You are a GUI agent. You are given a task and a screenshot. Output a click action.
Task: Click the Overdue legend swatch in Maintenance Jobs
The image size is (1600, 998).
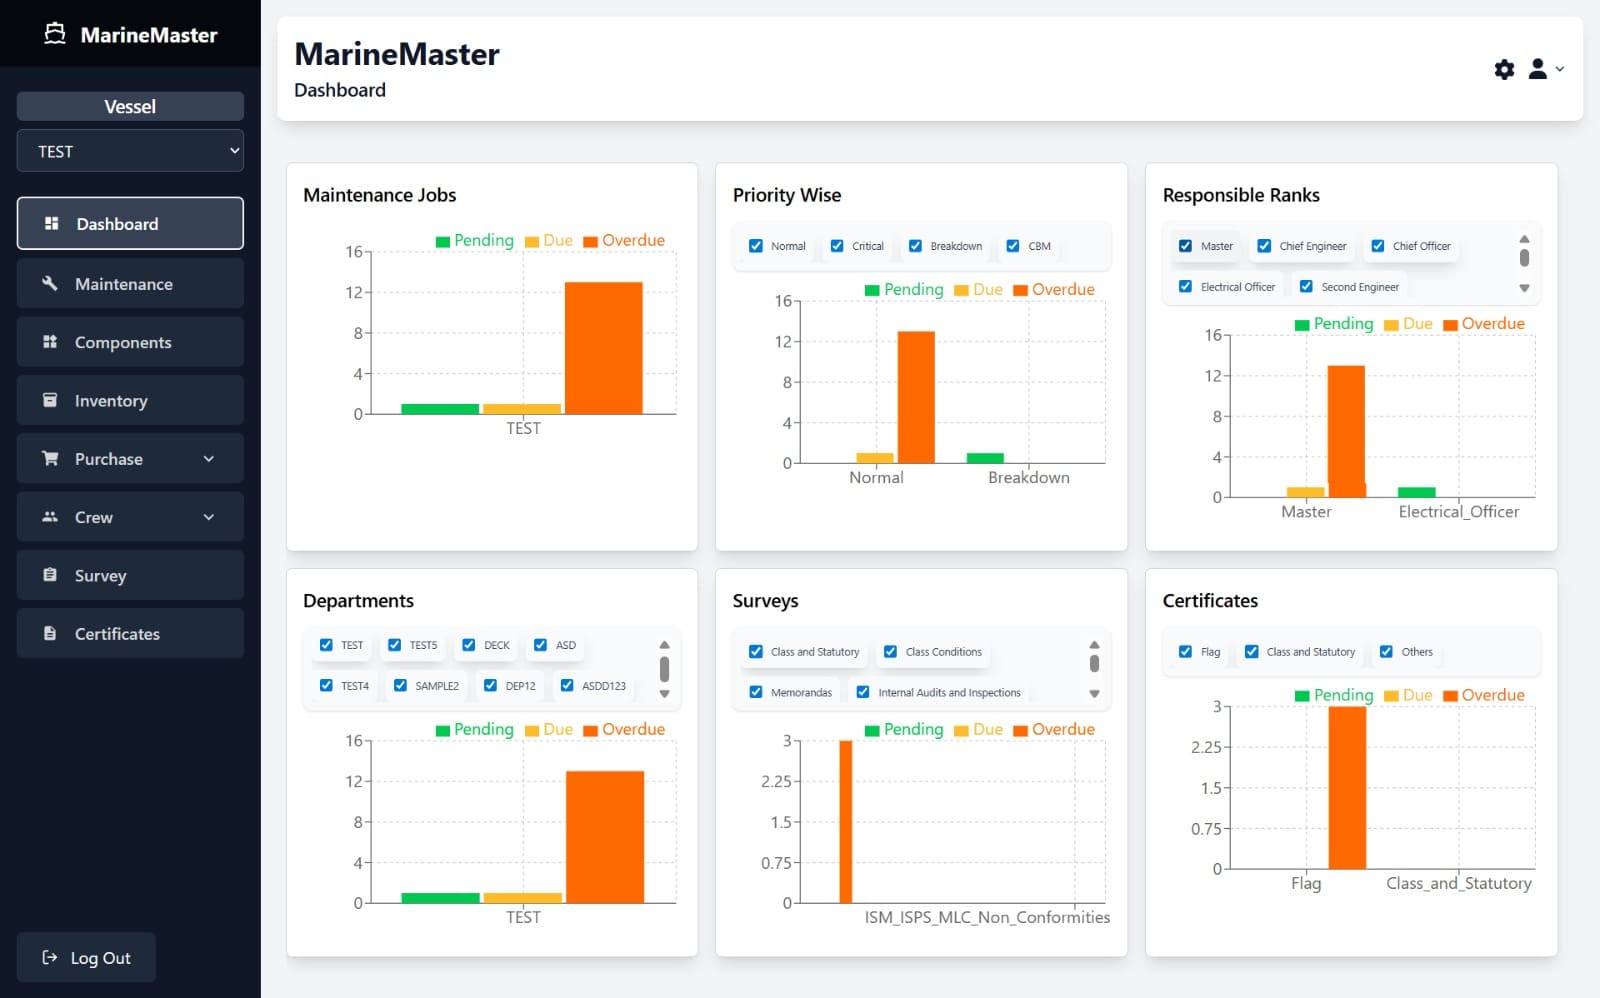(x=590, y=241)
